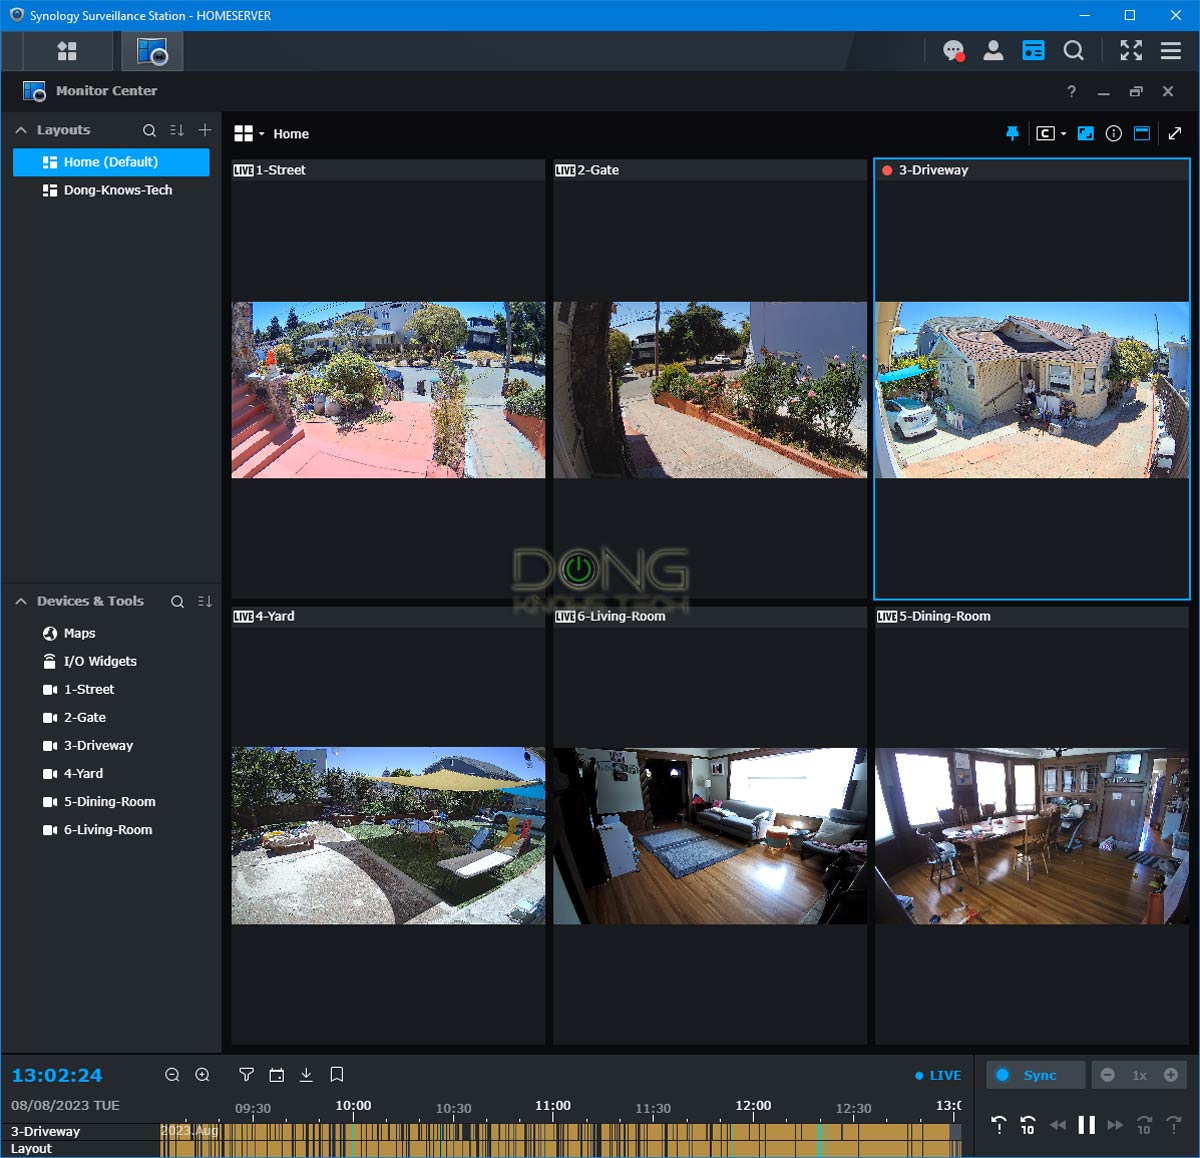Open the timeline calendar date picker

tap(277, 1075)
